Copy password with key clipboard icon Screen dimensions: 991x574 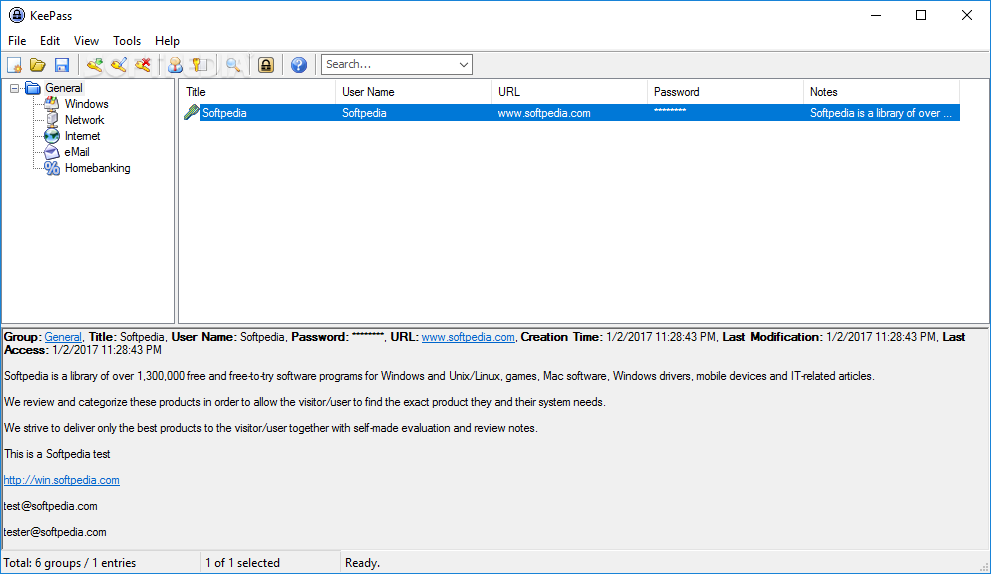point(200,64)
